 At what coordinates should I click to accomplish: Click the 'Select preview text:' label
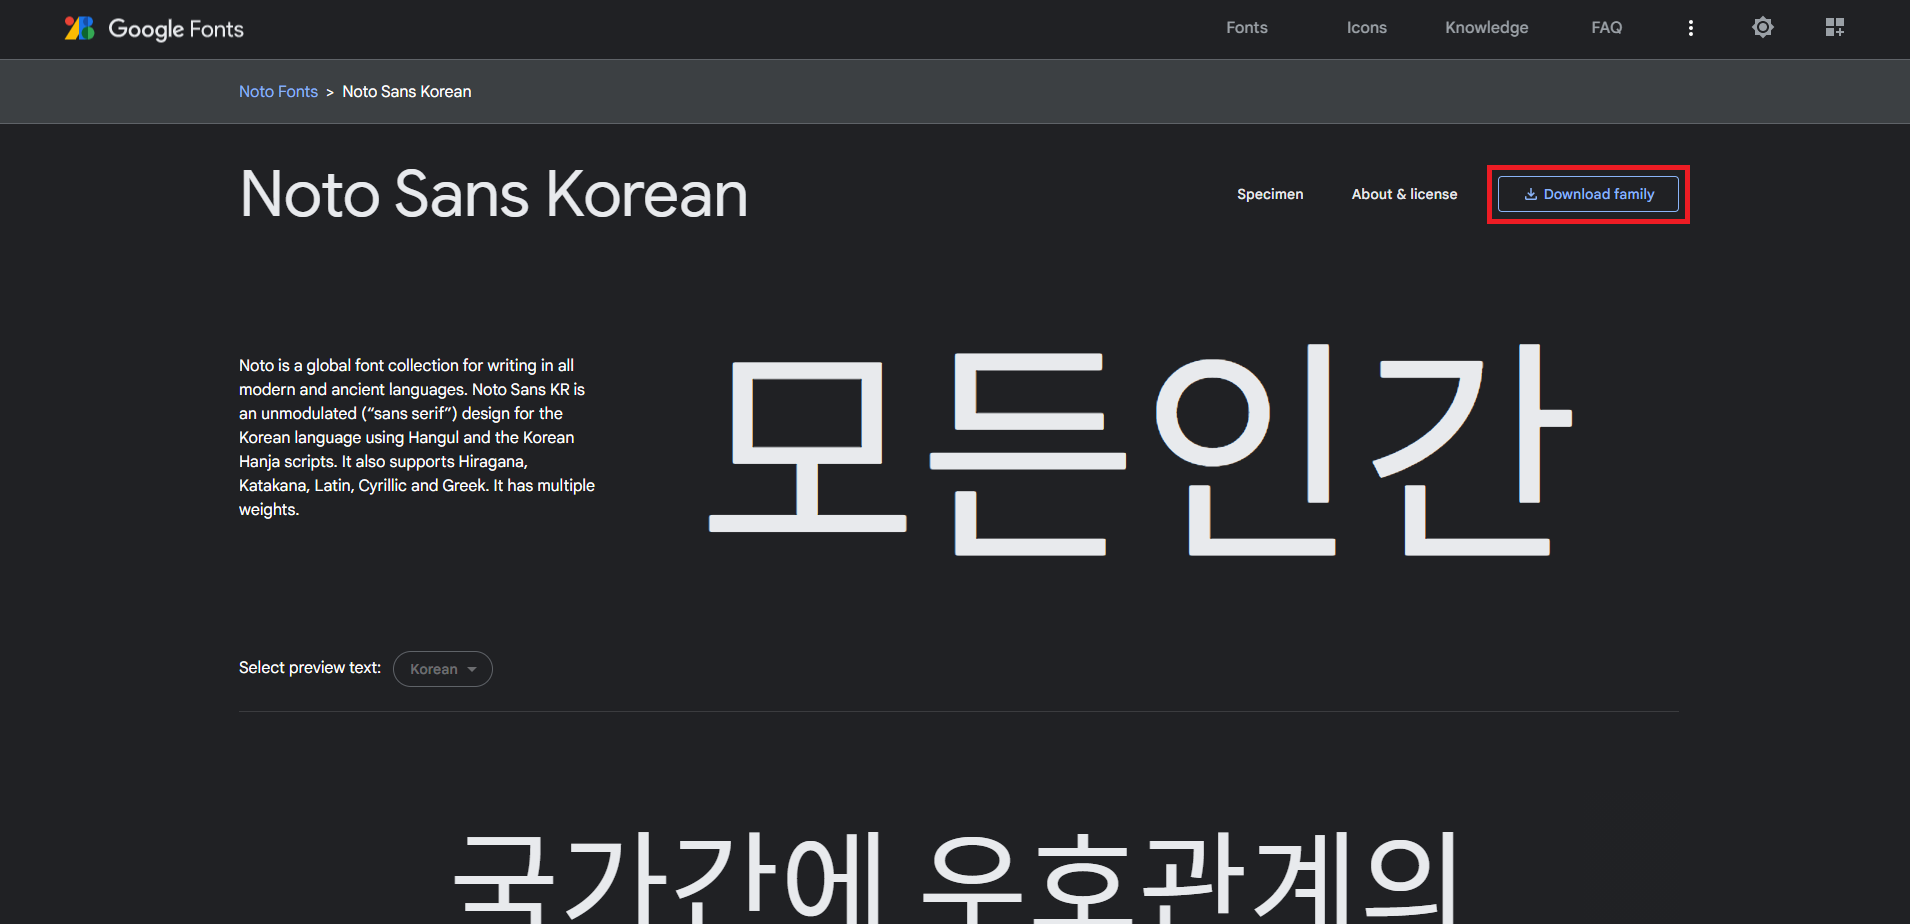310,667
